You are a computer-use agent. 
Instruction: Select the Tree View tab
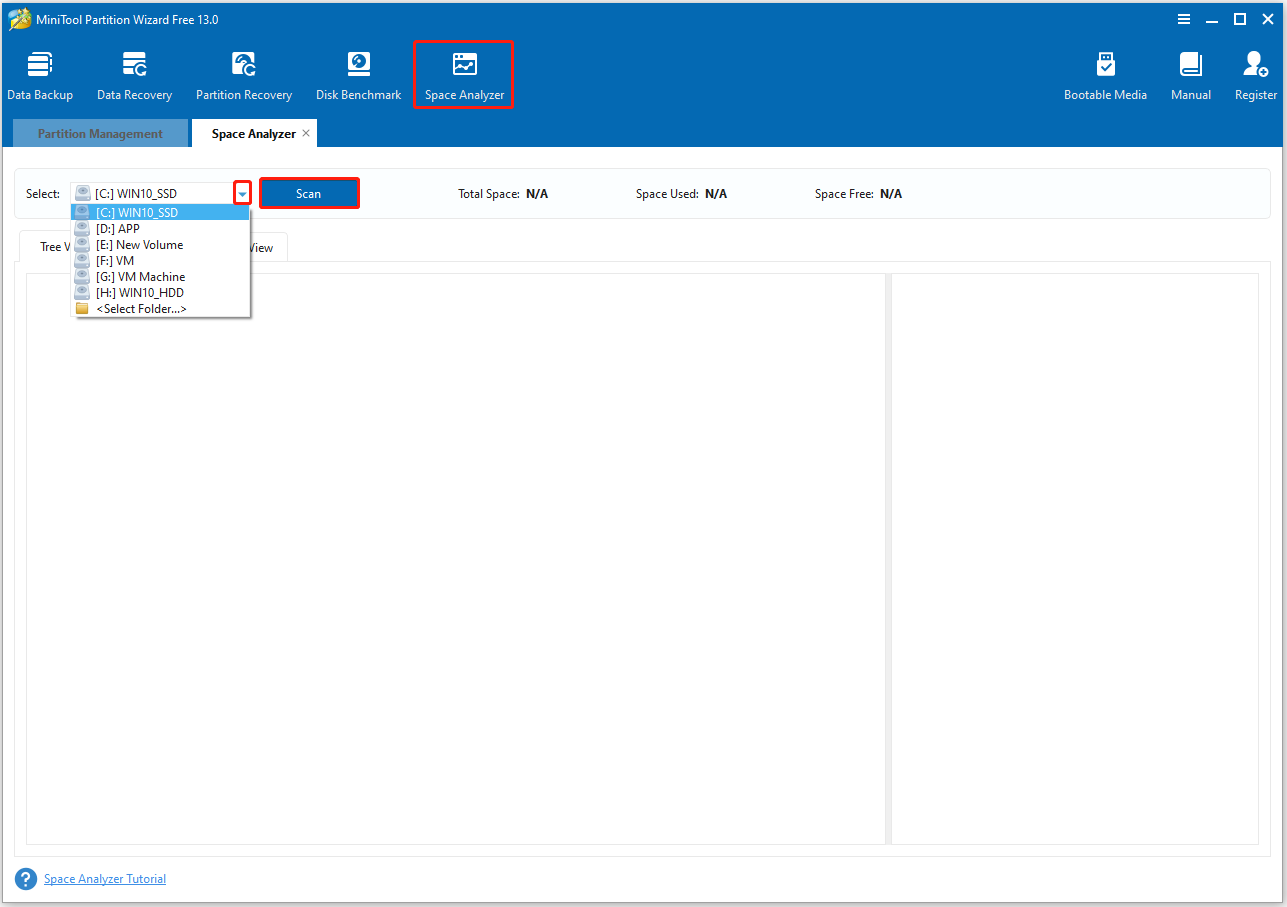point(52,246)
